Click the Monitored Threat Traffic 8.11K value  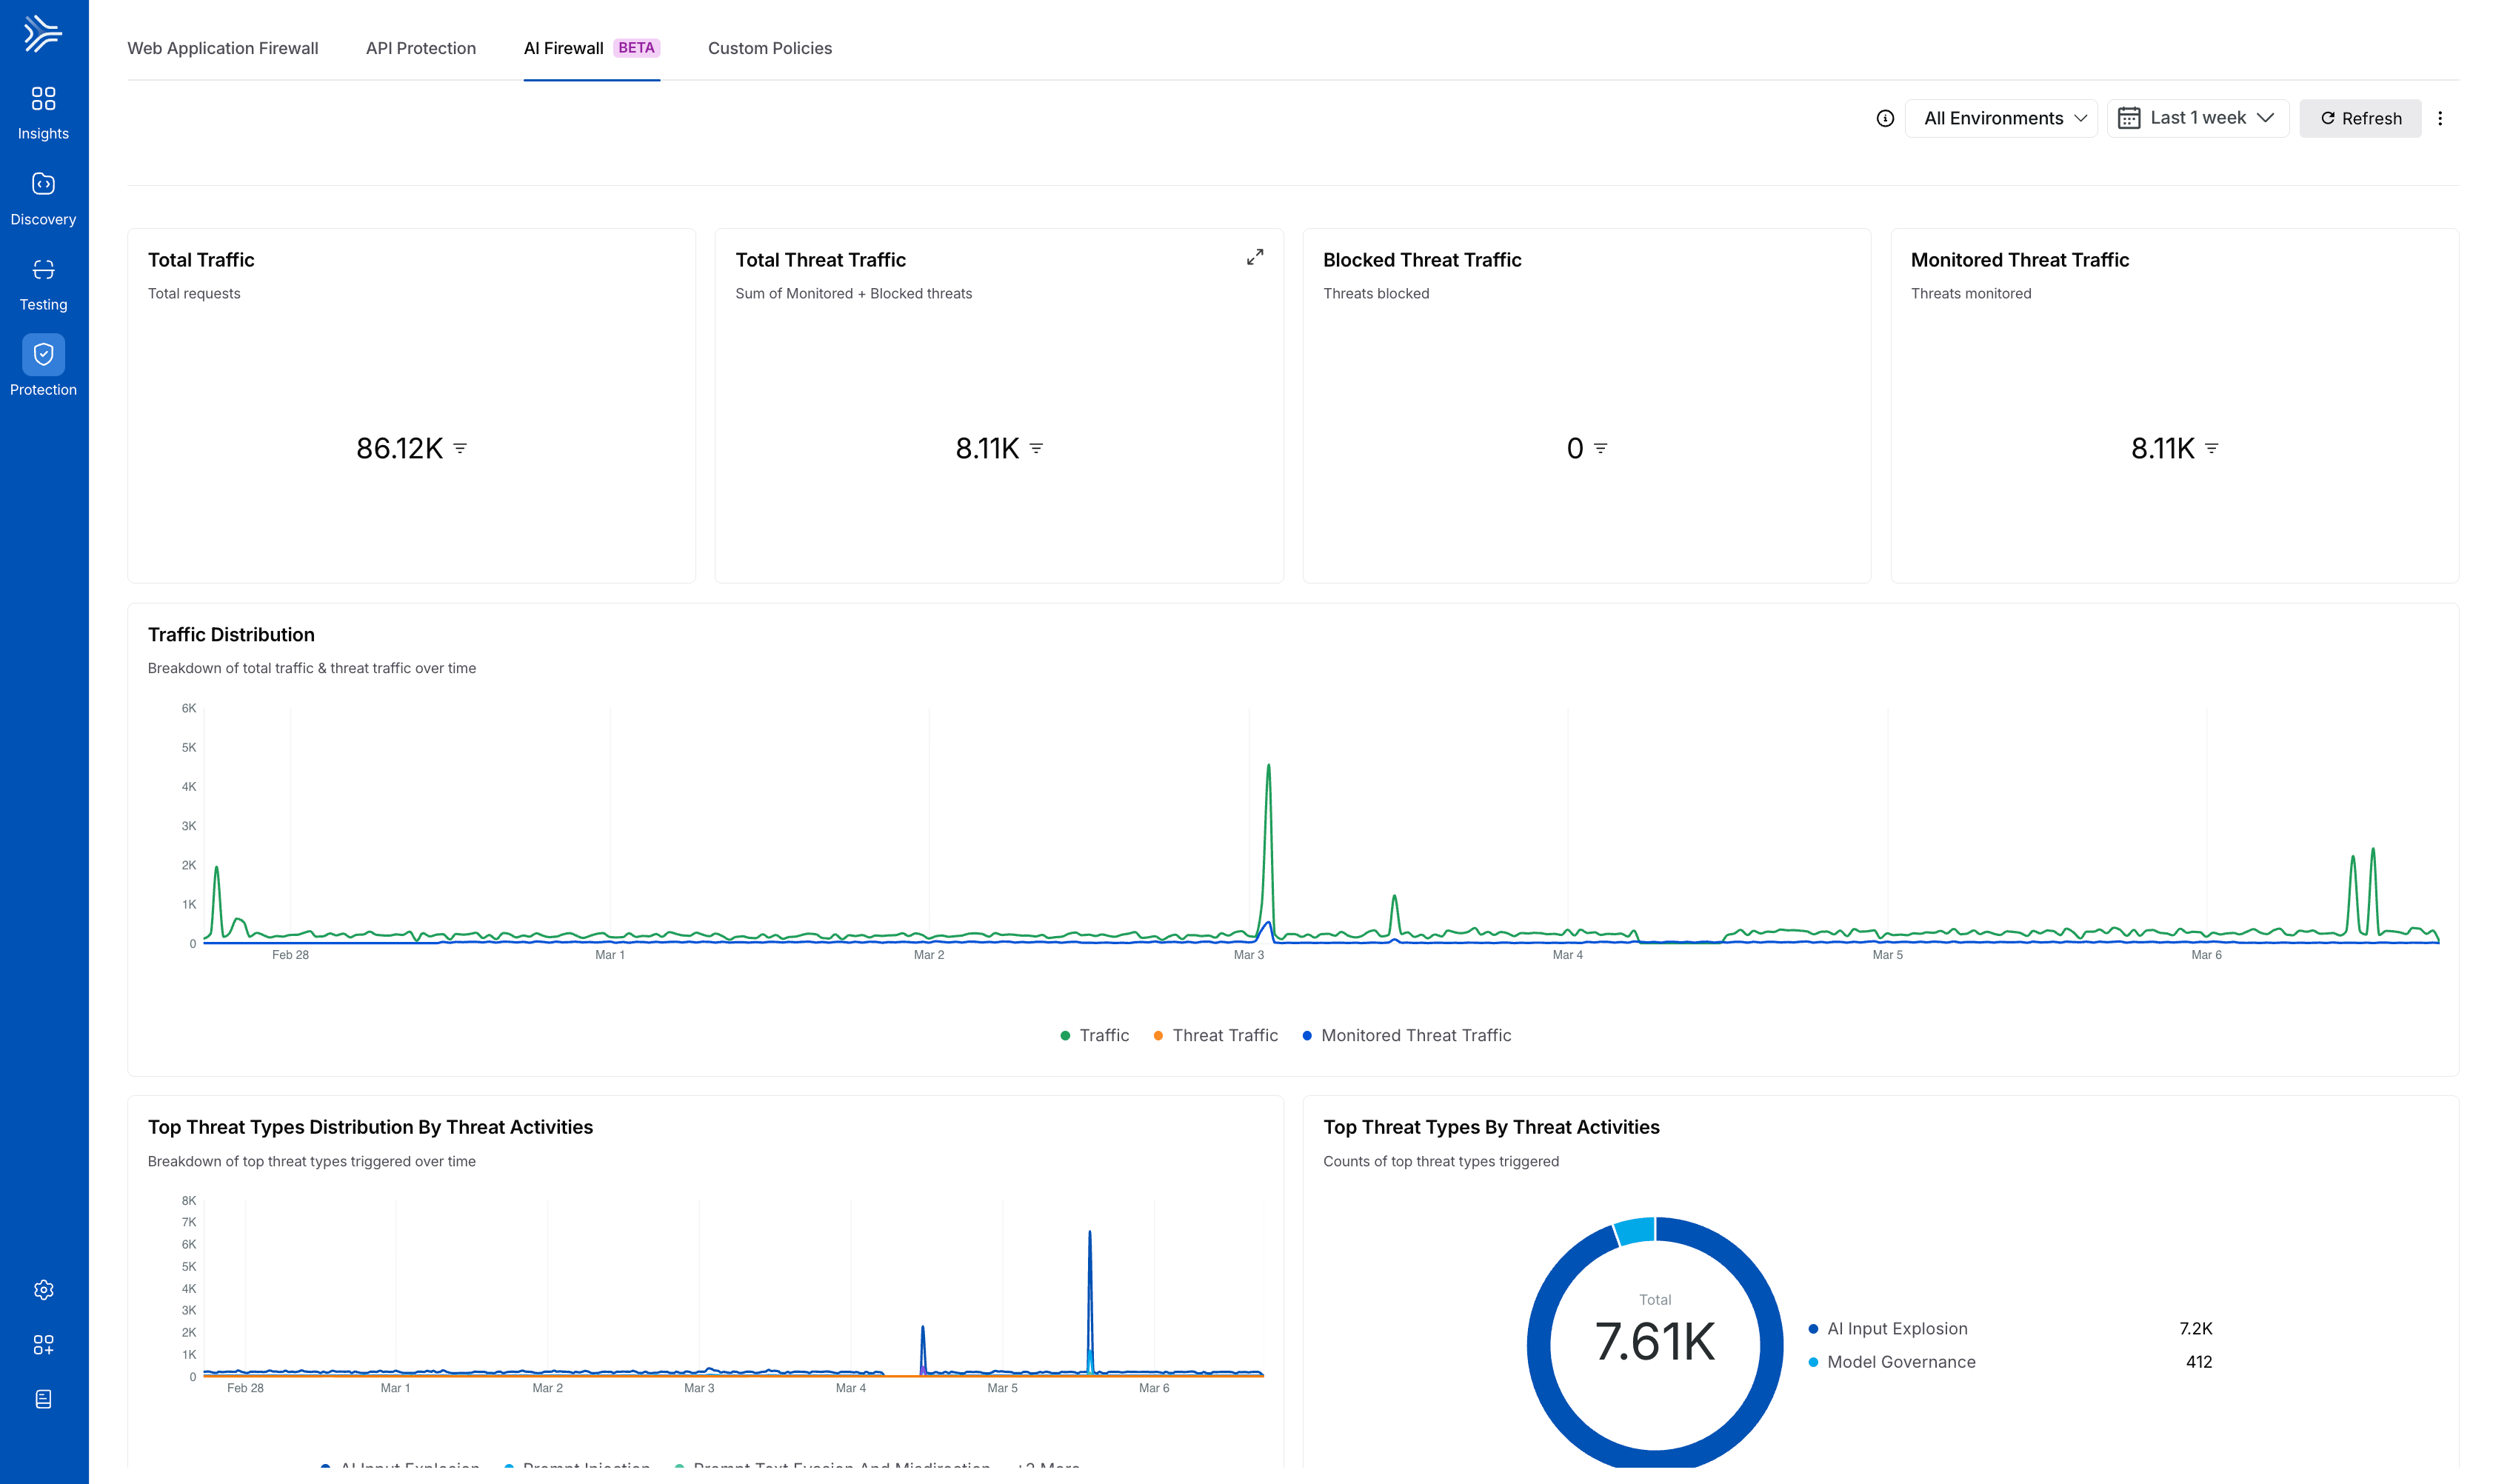click(x=2162, y=448)
